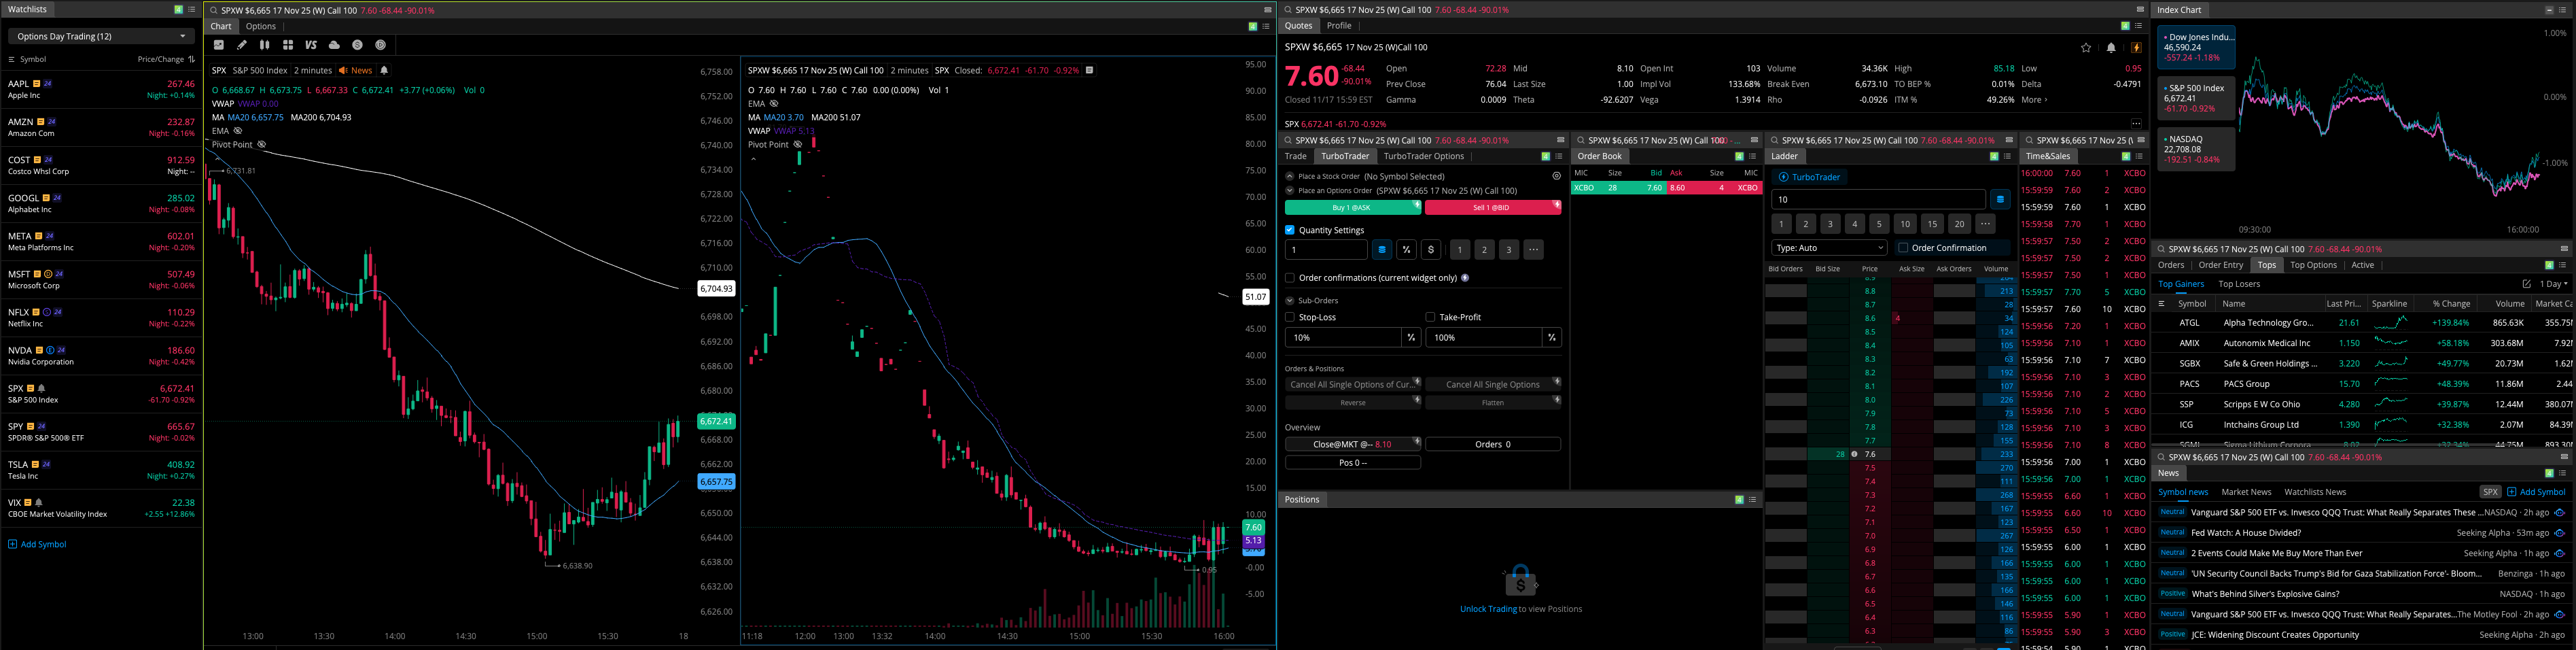Enable the Stop-Loss checkbox
This screenshot has height=650, width=2576.
click(1290, 317)
